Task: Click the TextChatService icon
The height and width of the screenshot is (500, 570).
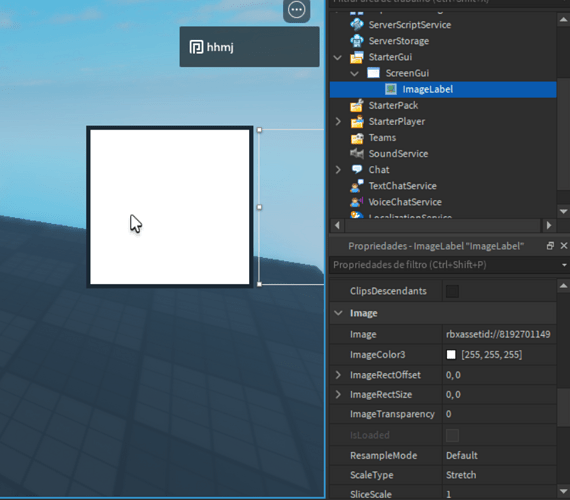Action: point(357,186)
